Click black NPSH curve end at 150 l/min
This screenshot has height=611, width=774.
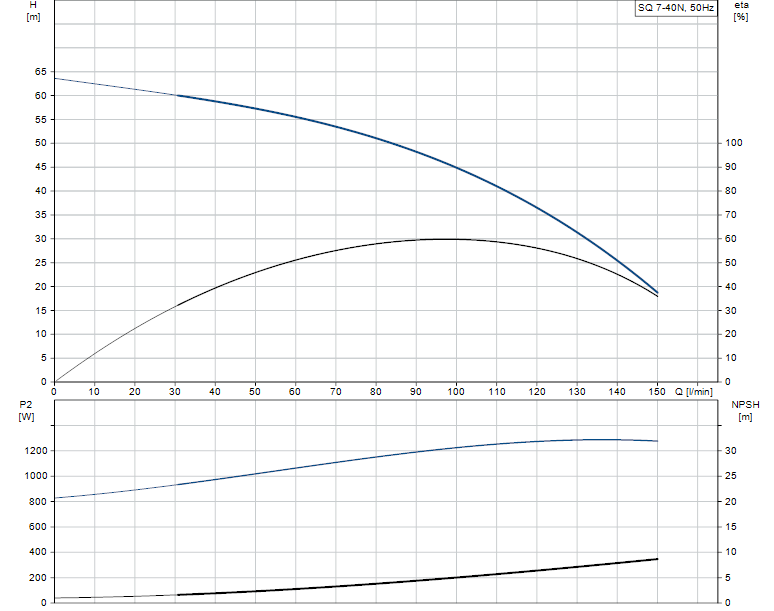tap(657, 559)
